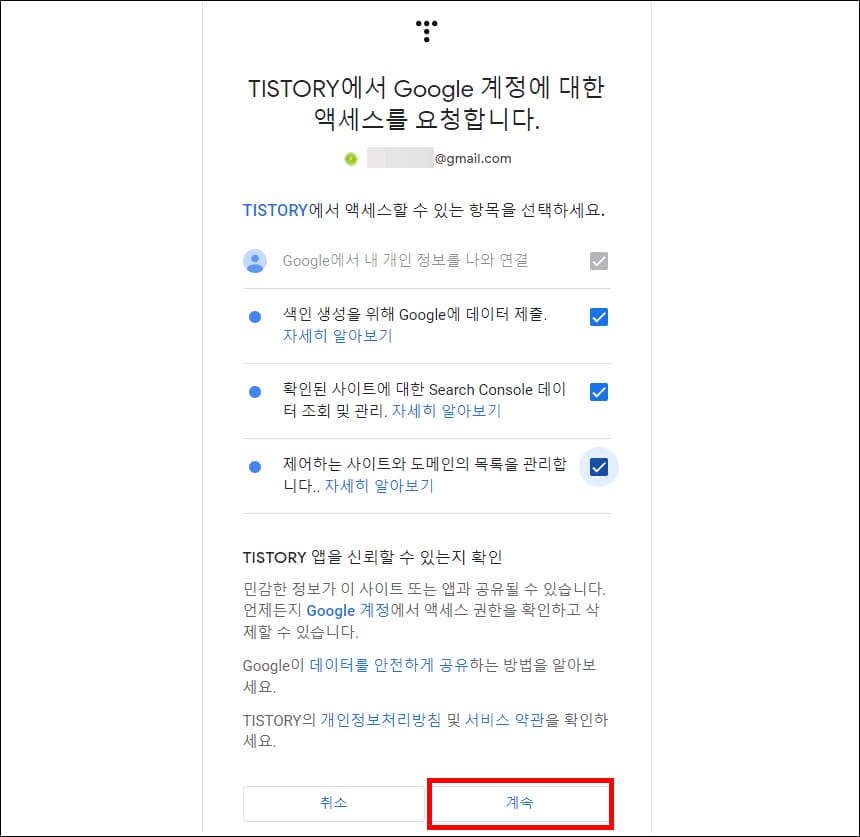Uncheck the 사이트와 도메인 목록 관리 checkbox

pos(598,466)
